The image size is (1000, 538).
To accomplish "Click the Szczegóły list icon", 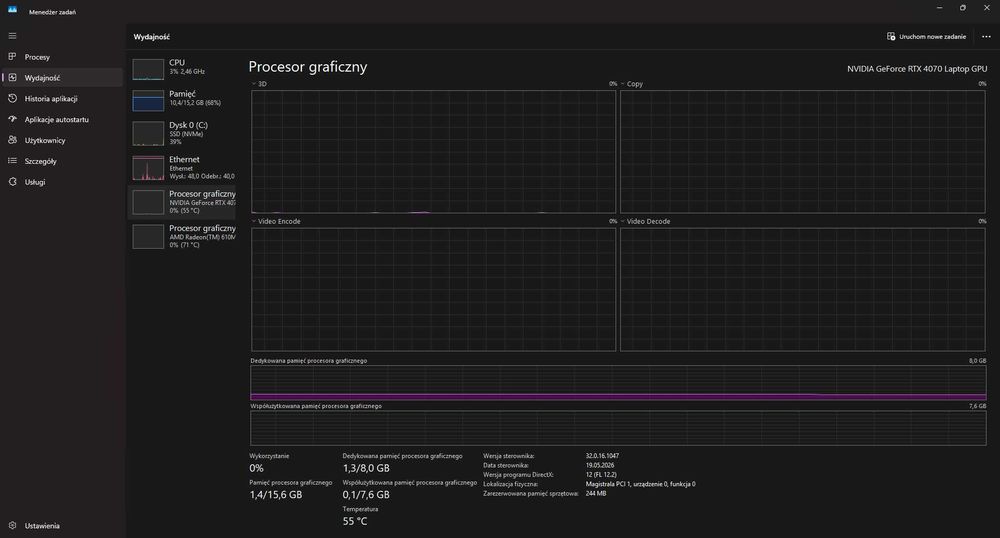I will tap(12, 161).
